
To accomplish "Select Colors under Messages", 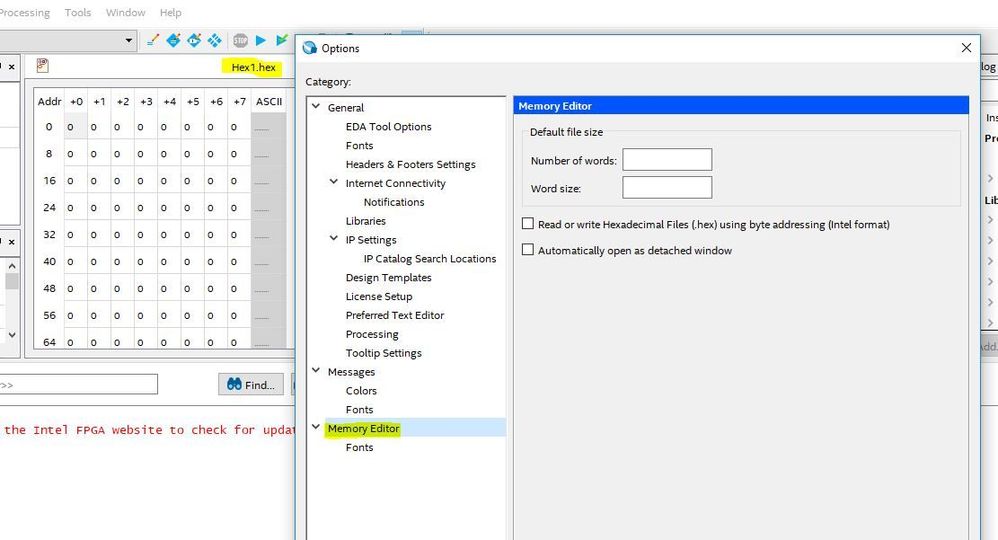I will click(x=361, y=390).
